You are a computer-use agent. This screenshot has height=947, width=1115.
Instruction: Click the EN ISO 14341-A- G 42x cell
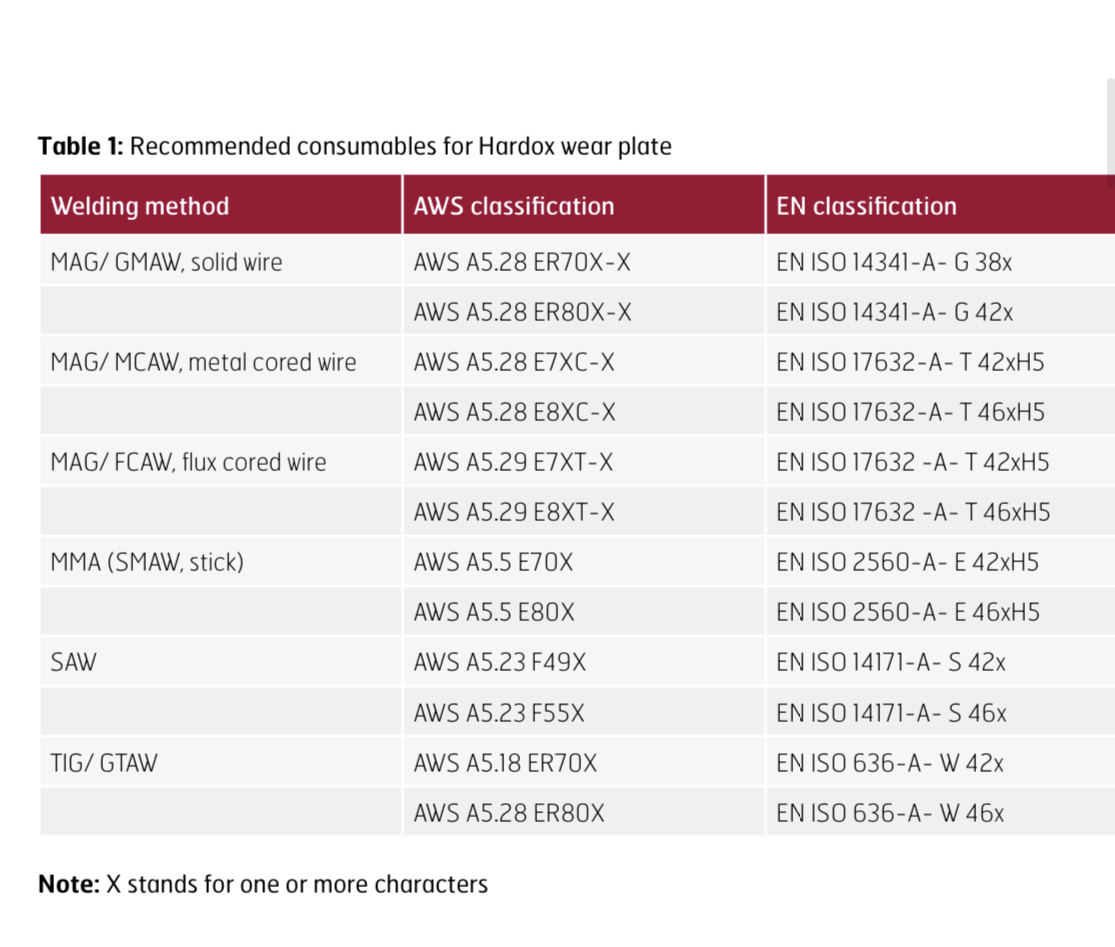click(x=894, y=312)
